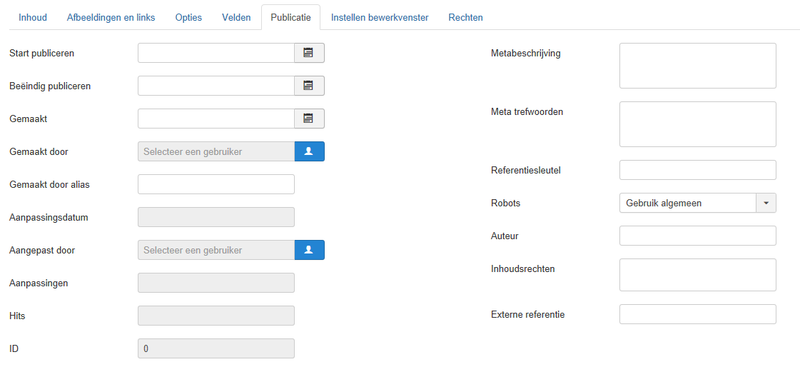Open the Afbeeldingen en links tab
This screenshot has width=800, height=372.
[111, 17]
